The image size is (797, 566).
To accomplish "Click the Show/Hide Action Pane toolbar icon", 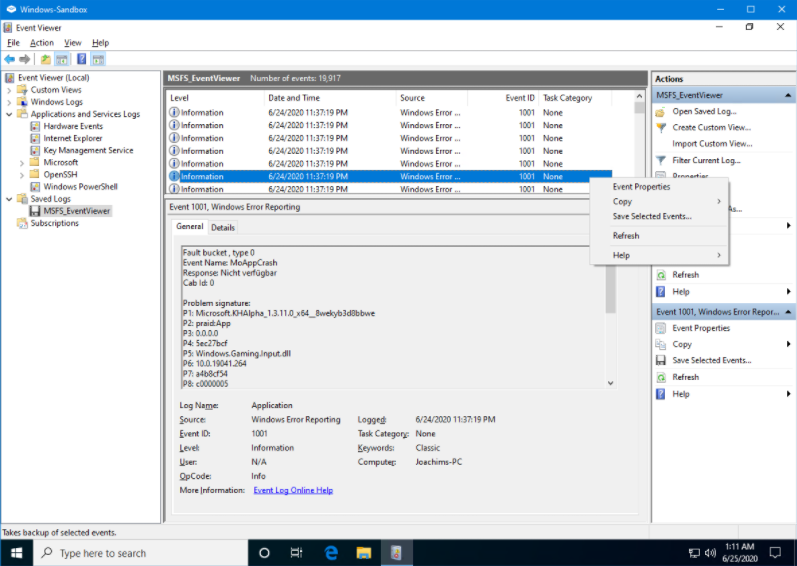I will [x=97, y=59].
